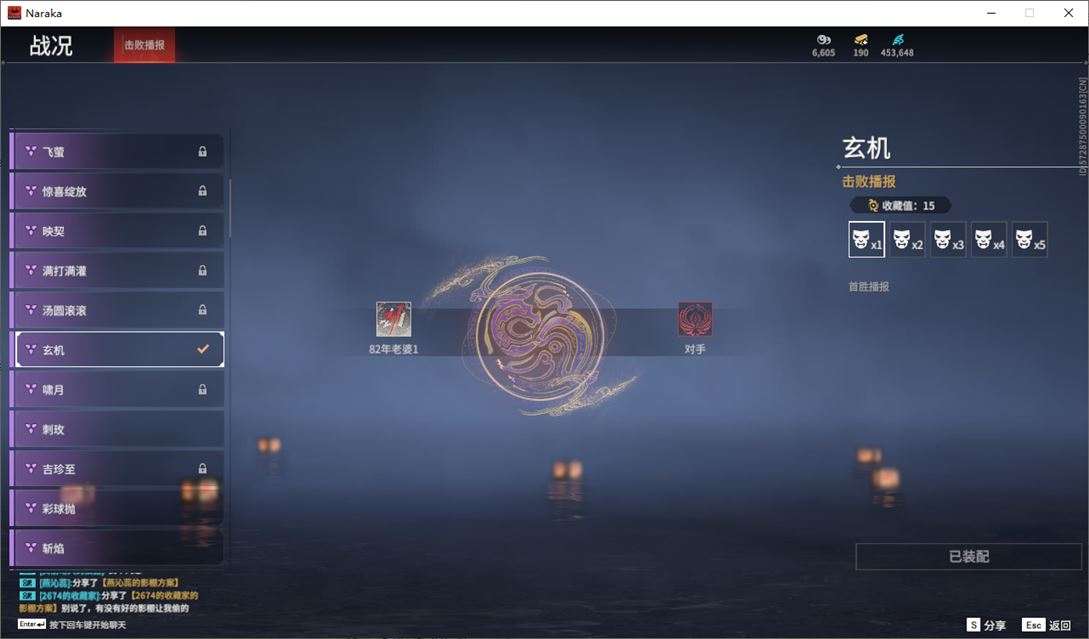Select the 满打满灌 kill broadcast item
The width and height of the screenshot is (1089, 639).
117,270
